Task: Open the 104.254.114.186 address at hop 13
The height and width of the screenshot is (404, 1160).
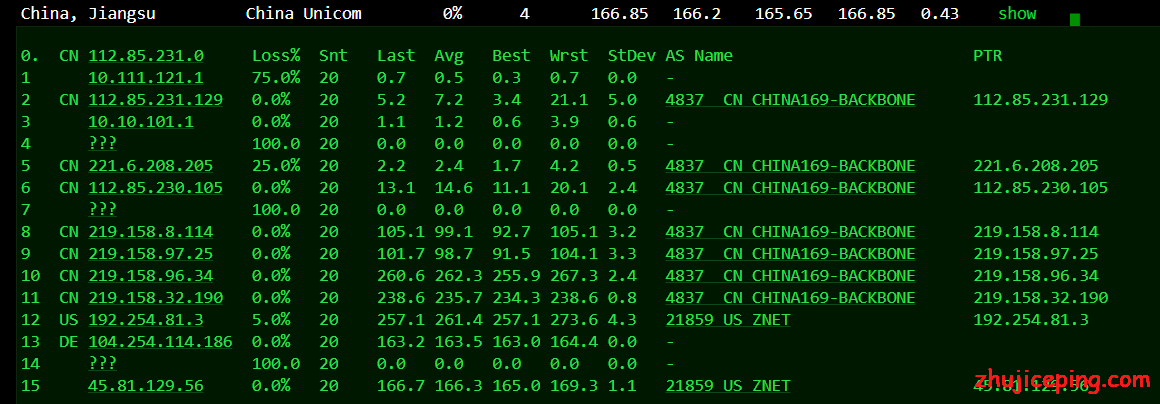Action: point(160,342)
